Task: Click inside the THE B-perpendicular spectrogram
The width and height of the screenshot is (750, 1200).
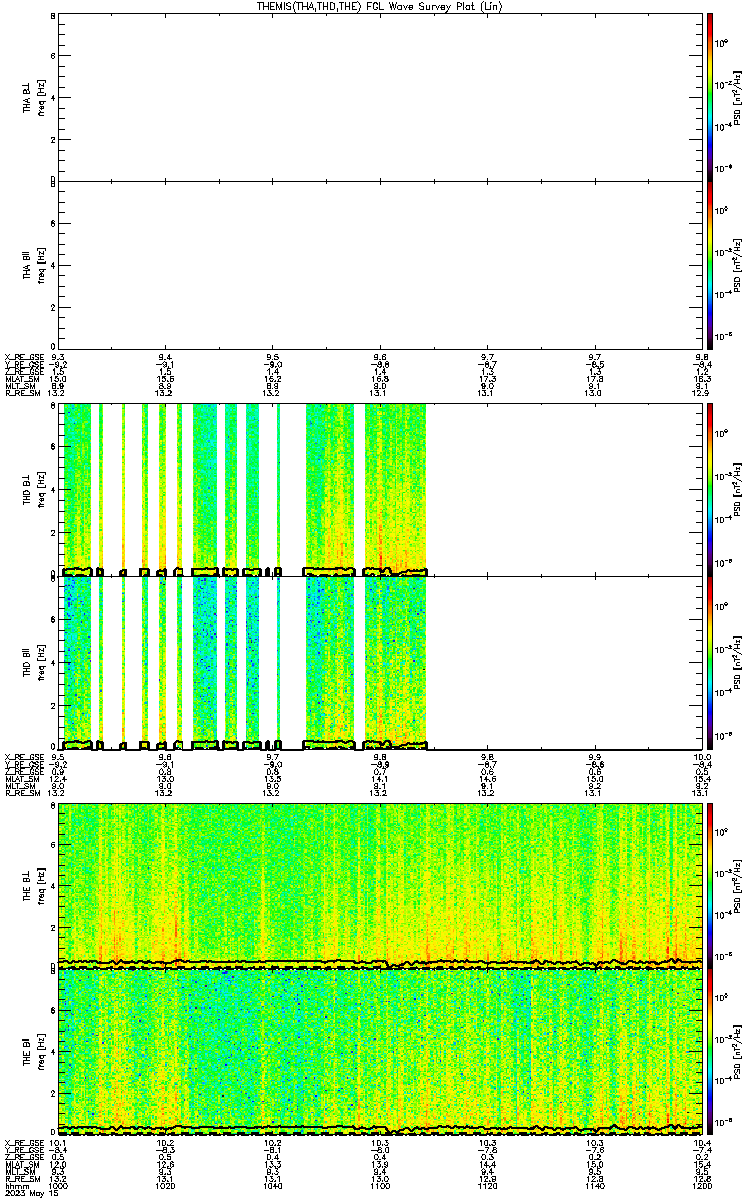Action: point(380,884)
